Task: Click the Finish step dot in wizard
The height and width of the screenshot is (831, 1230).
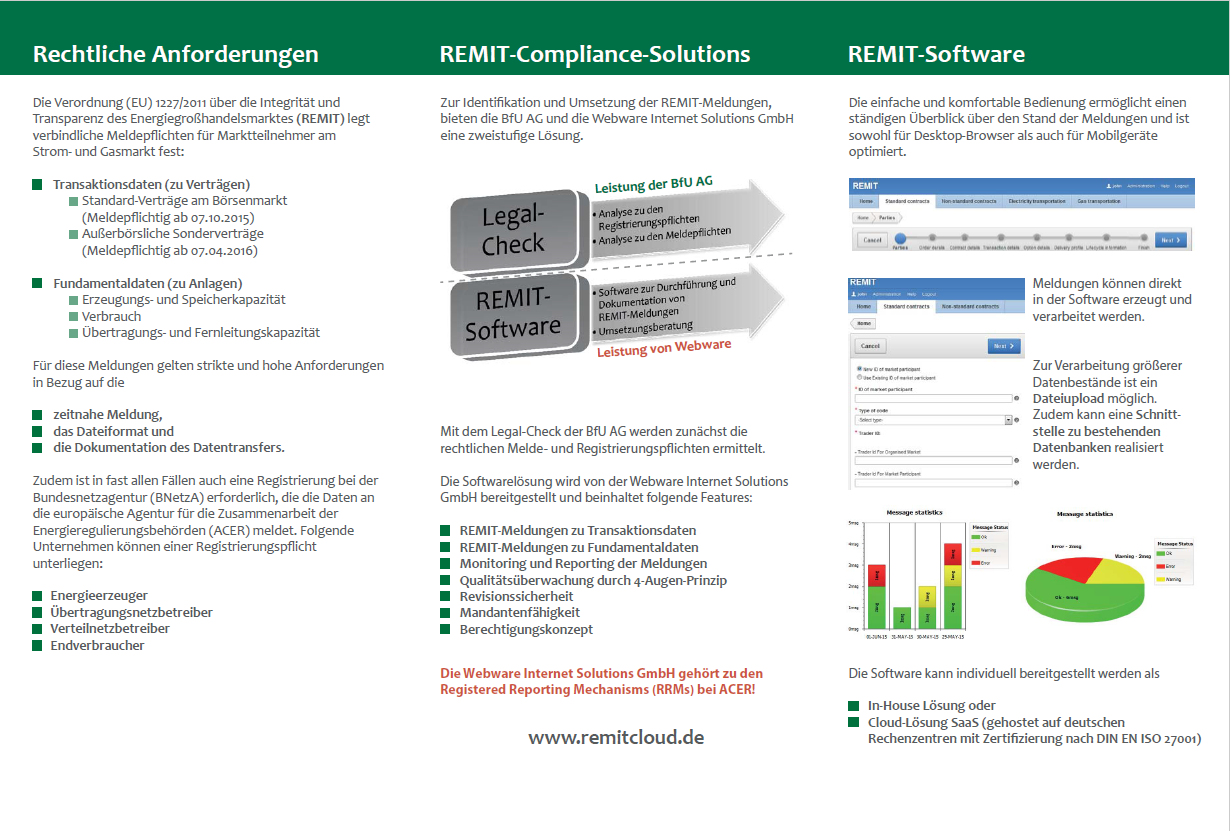Action: 1143,239
